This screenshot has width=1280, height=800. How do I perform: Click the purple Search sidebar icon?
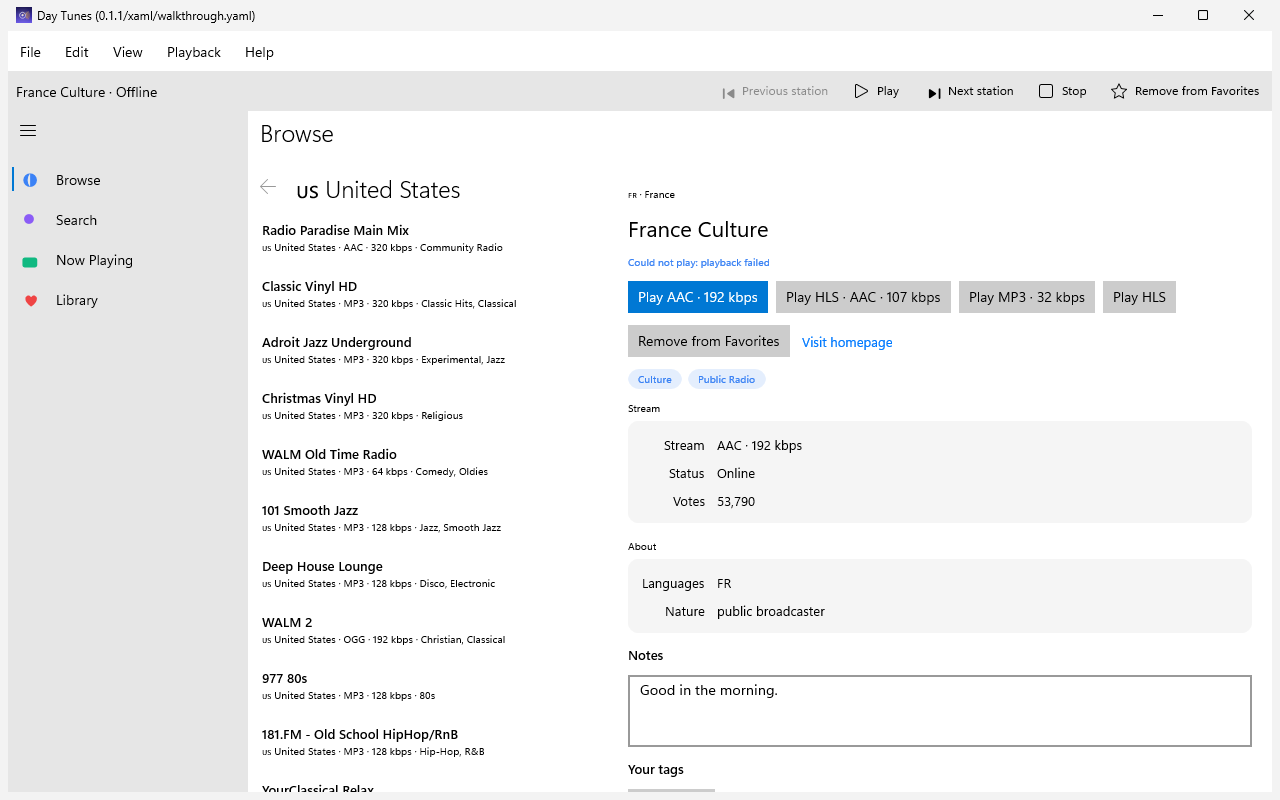30,220
